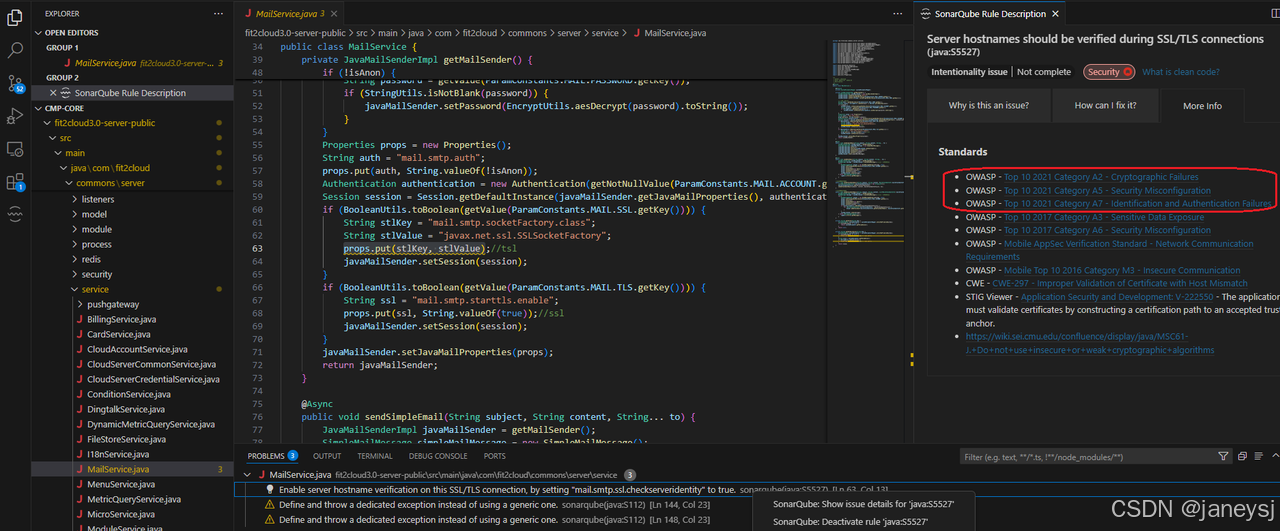Expand the redis folder
The width and height of the screenshot is (1280, 531).
(x=75, y=259)
